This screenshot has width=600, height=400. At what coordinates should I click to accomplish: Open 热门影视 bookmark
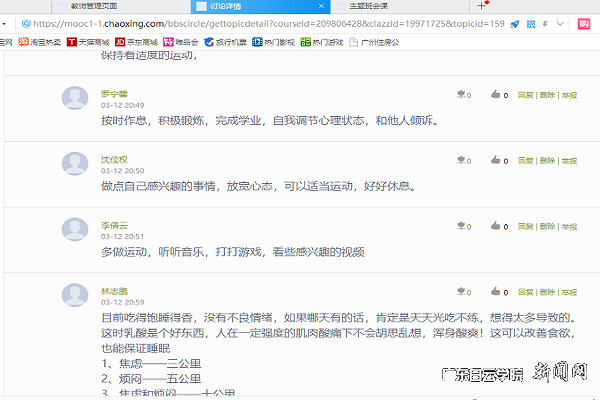pyautogui.click(x=274, y=42)
